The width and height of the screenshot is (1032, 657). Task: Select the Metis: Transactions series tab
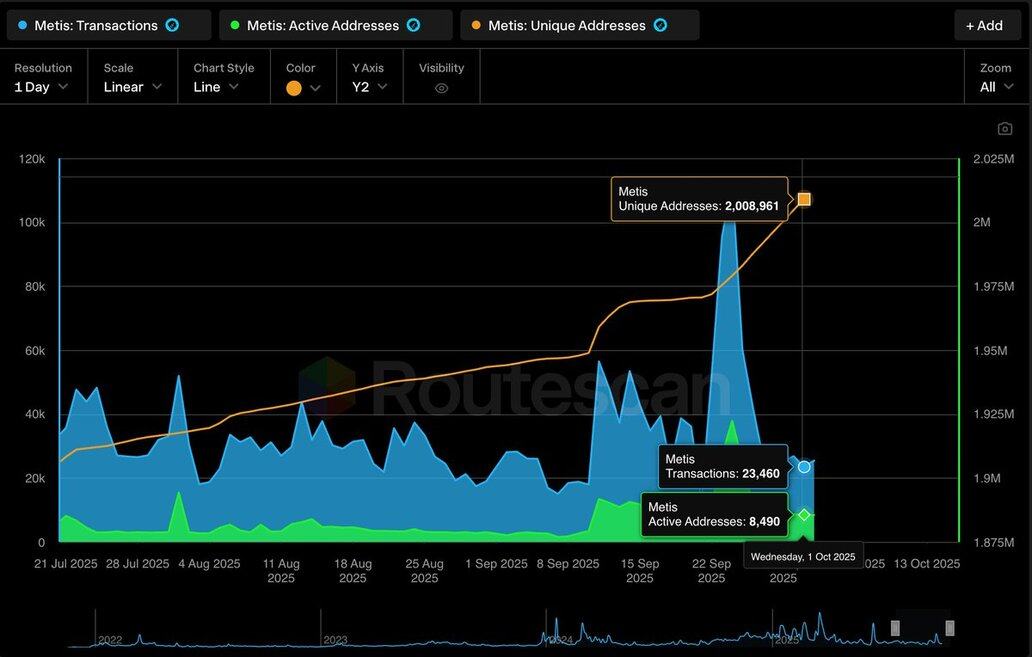97,25
